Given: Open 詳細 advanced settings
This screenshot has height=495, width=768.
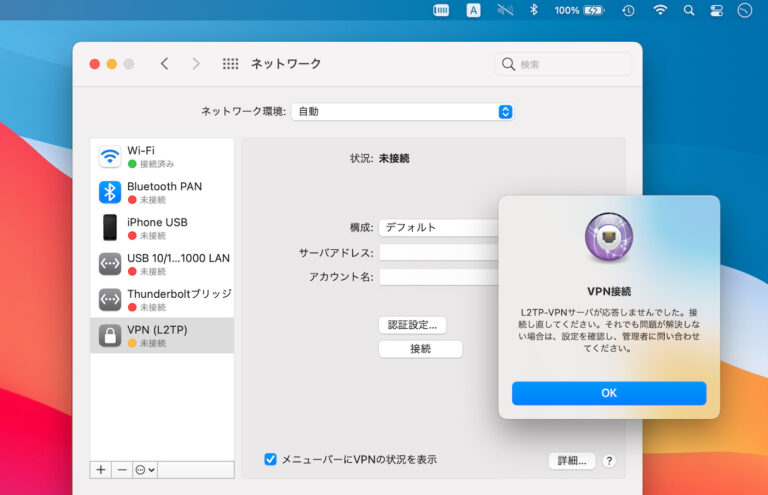Looking at the screenshot, I should 572,460.
